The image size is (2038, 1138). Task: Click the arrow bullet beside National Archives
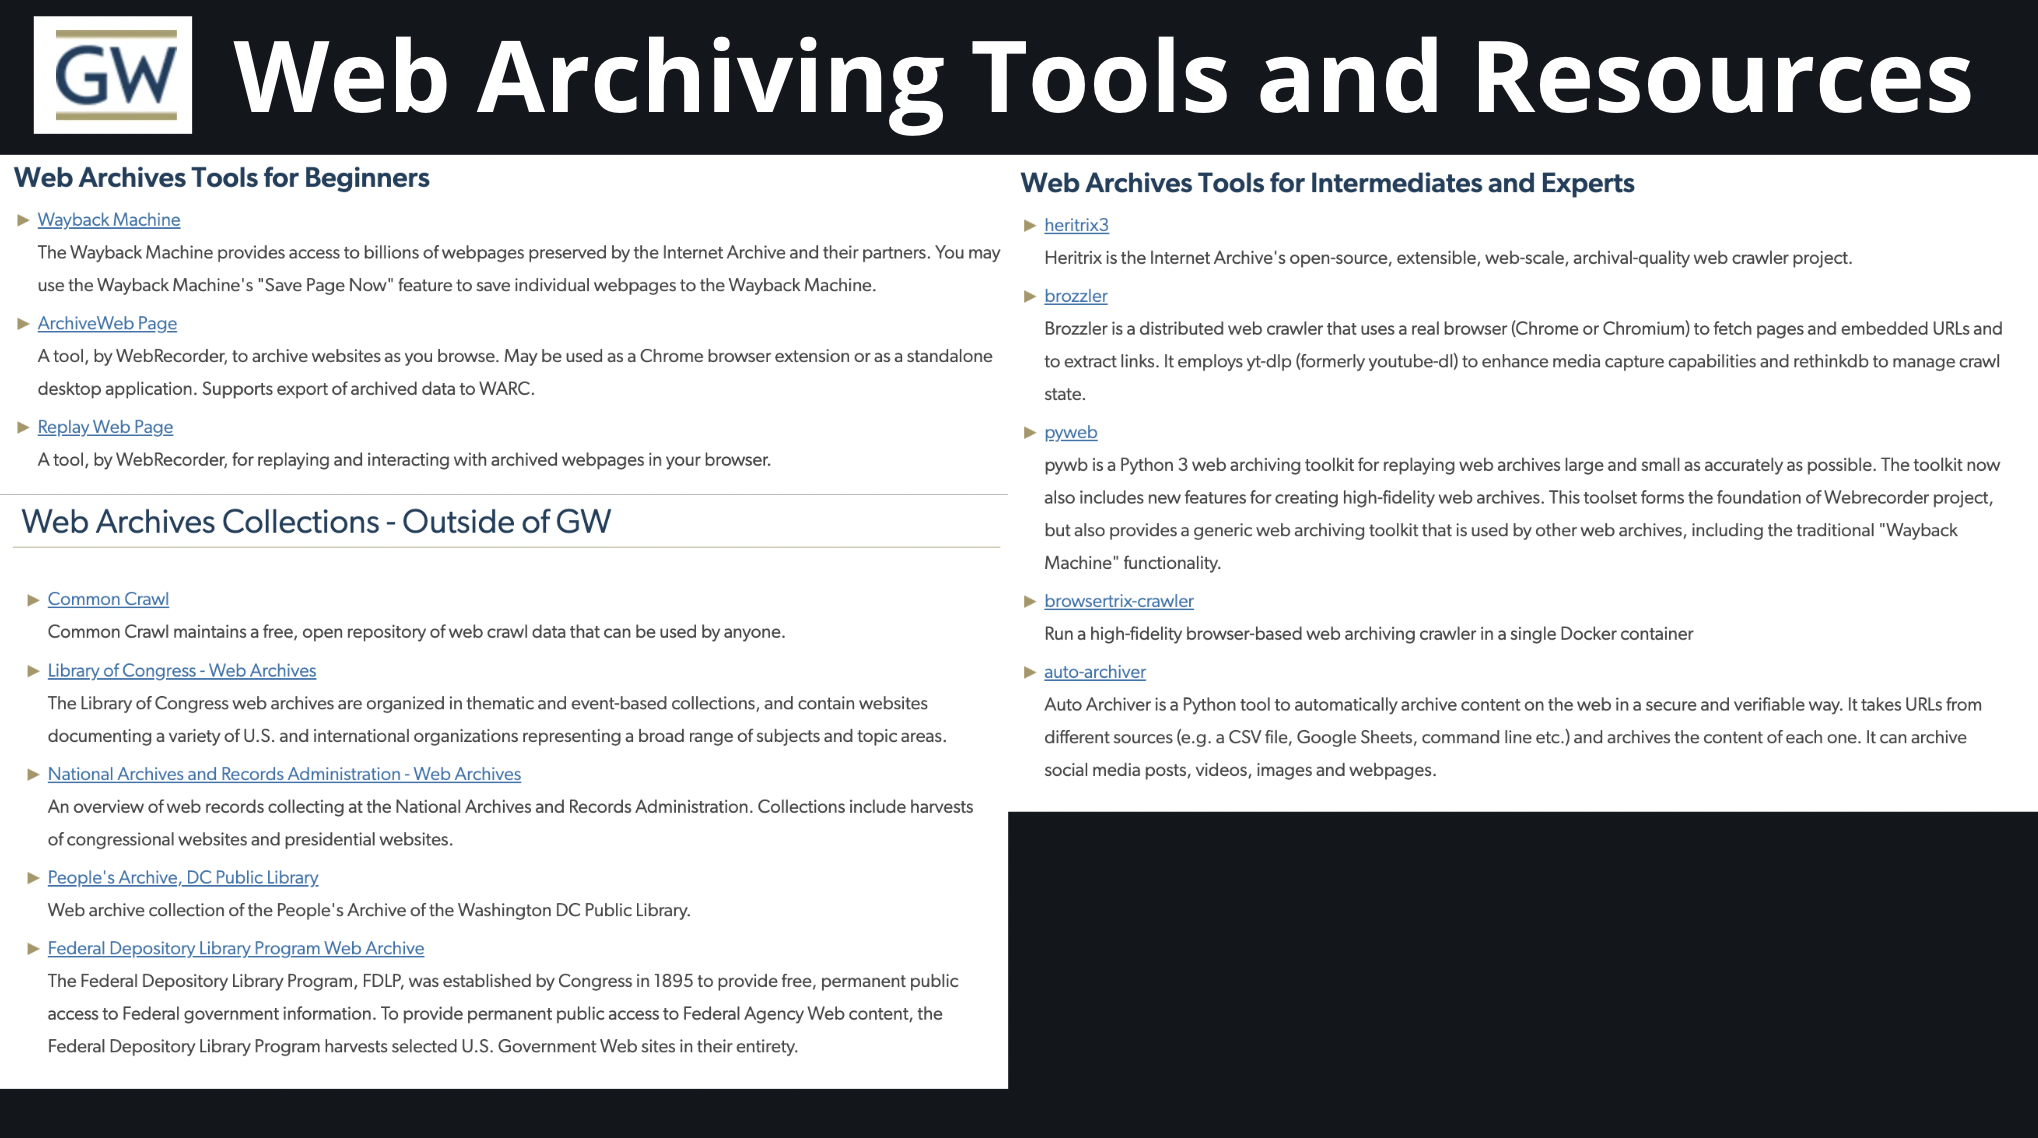pos(33,774)
